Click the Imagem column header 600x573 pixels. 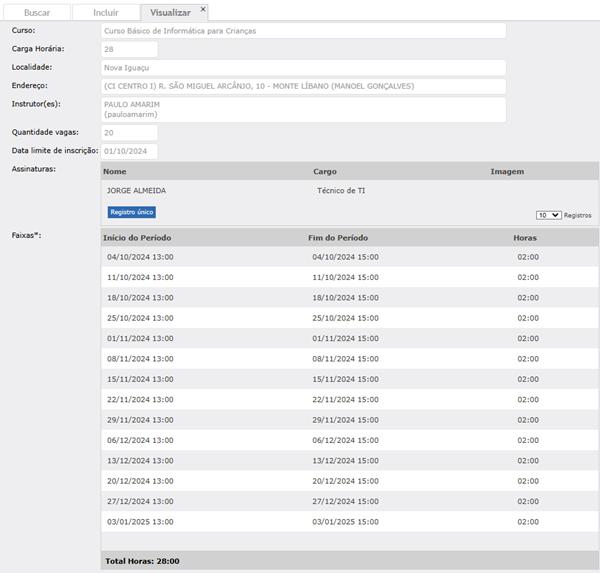[507, 172]
